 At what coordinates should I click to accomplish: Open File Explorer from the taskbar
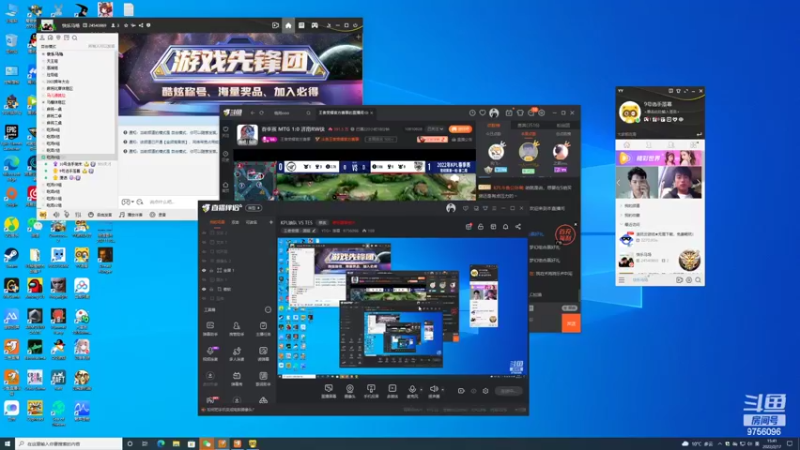pos(176,444)
